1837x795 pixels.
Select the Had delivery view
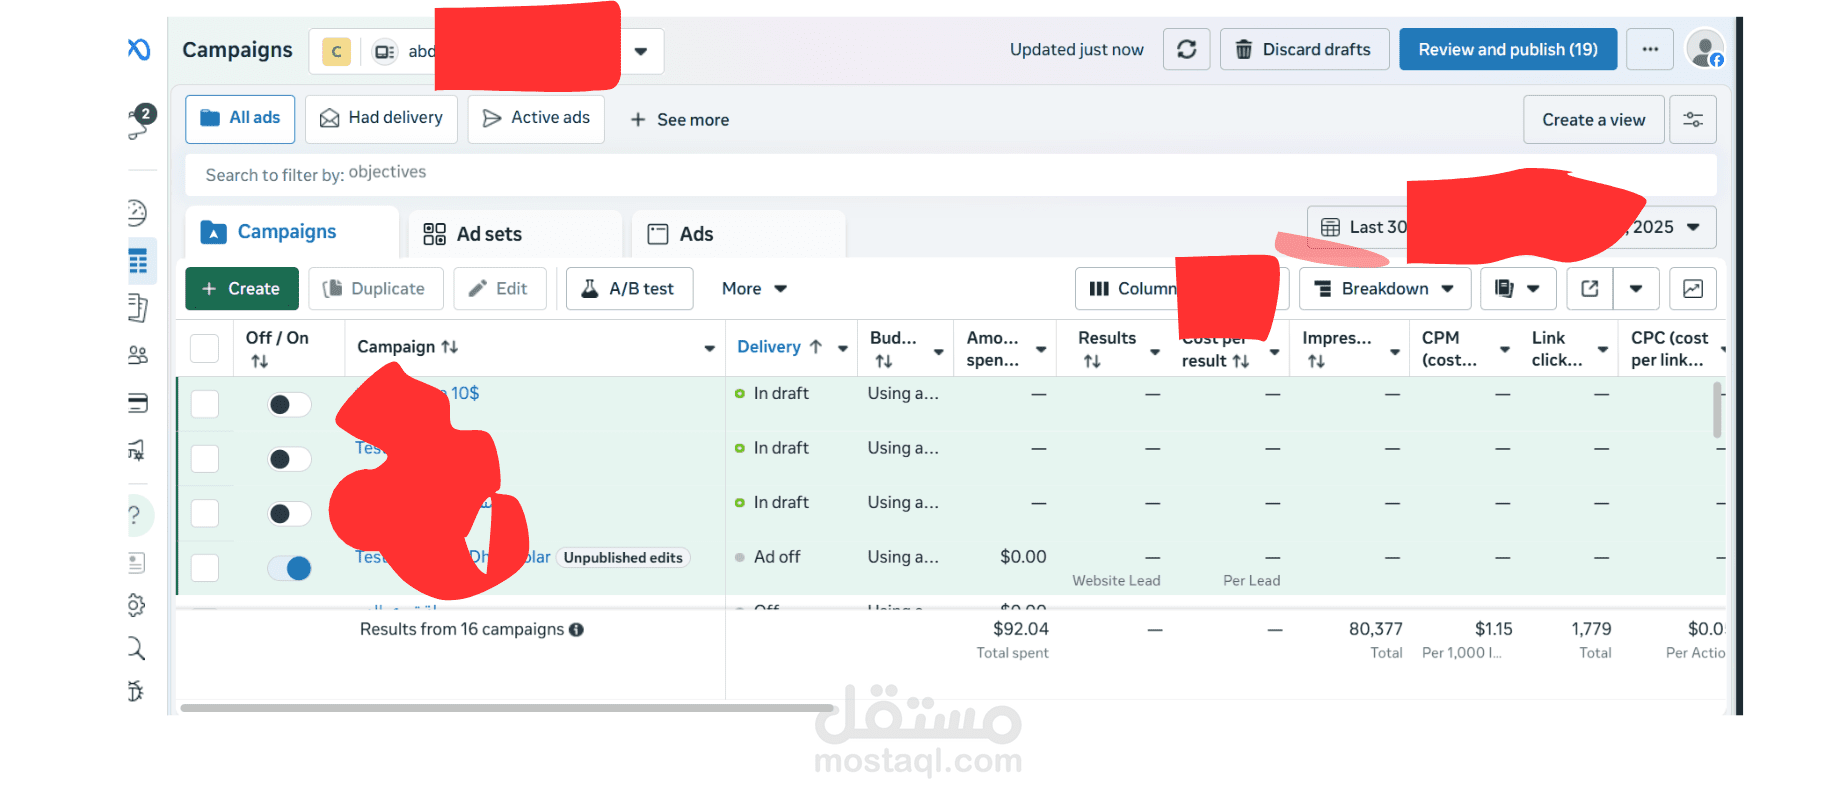tap(381, 119)
